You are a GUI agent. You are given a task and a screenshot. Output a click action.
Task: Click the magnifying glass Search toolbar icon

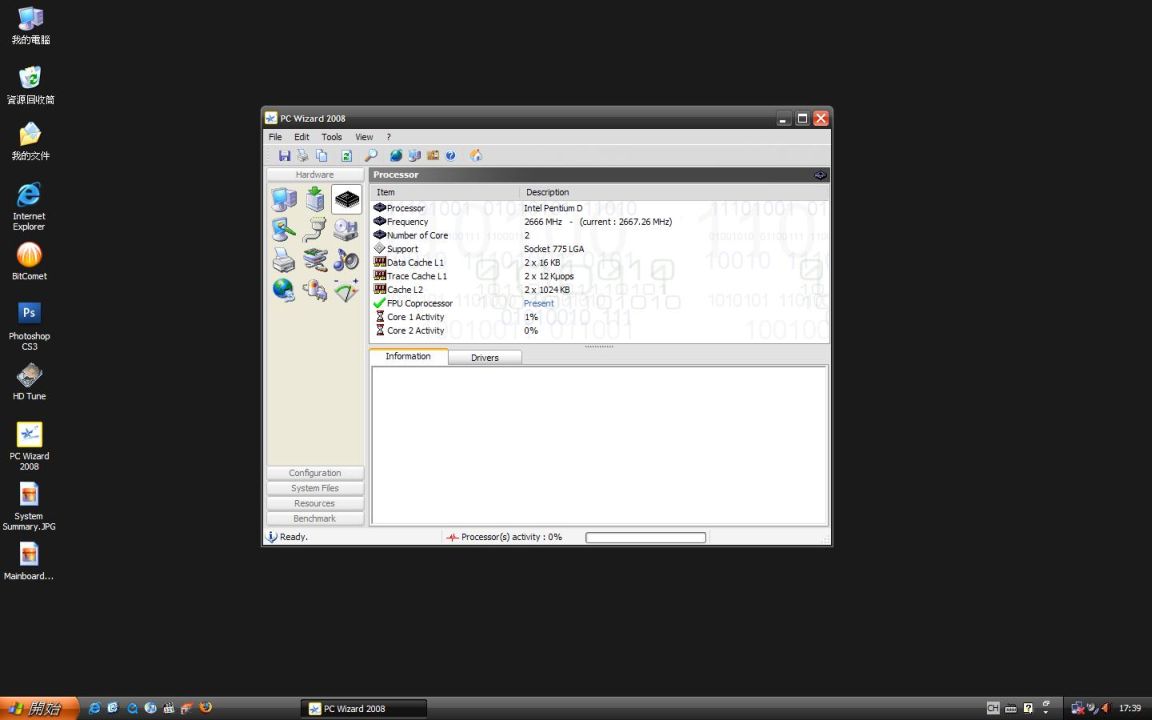click(371, 156)
